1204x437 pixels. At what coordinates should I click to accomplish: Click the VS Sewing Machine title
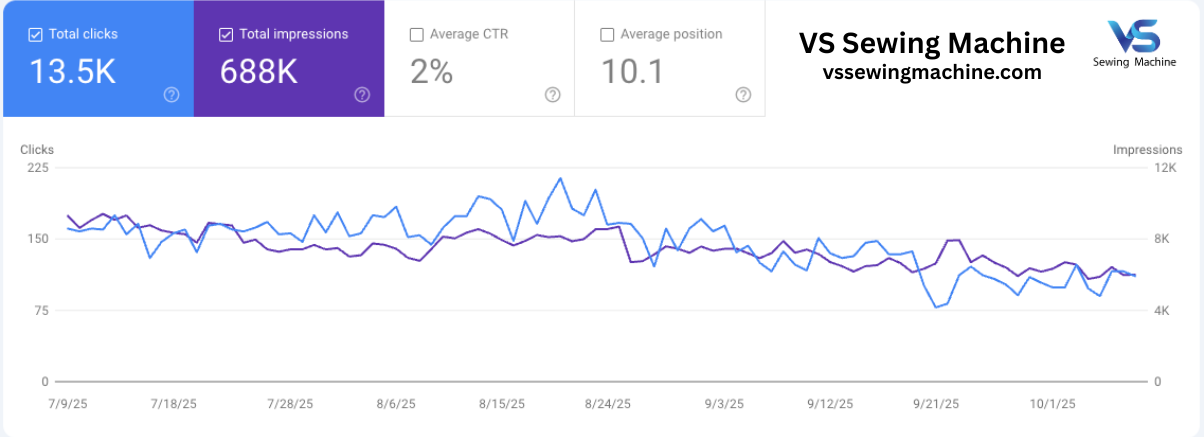(x=931, y=43)
